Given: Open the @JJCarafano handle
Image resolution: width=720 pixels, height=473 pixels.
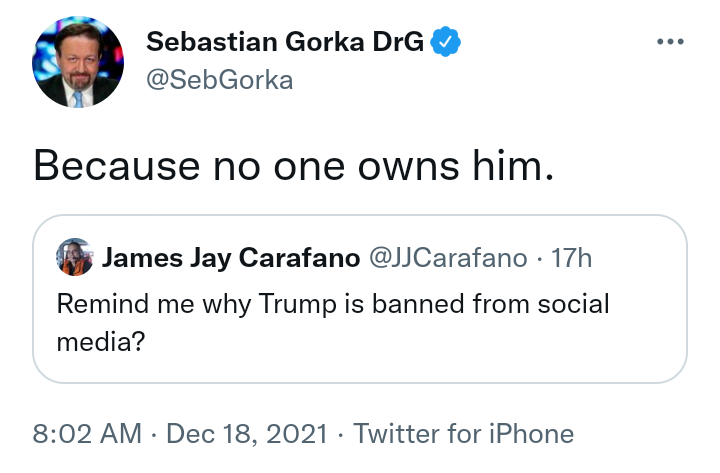Looking at the screenshot, I should coord(448,258).
